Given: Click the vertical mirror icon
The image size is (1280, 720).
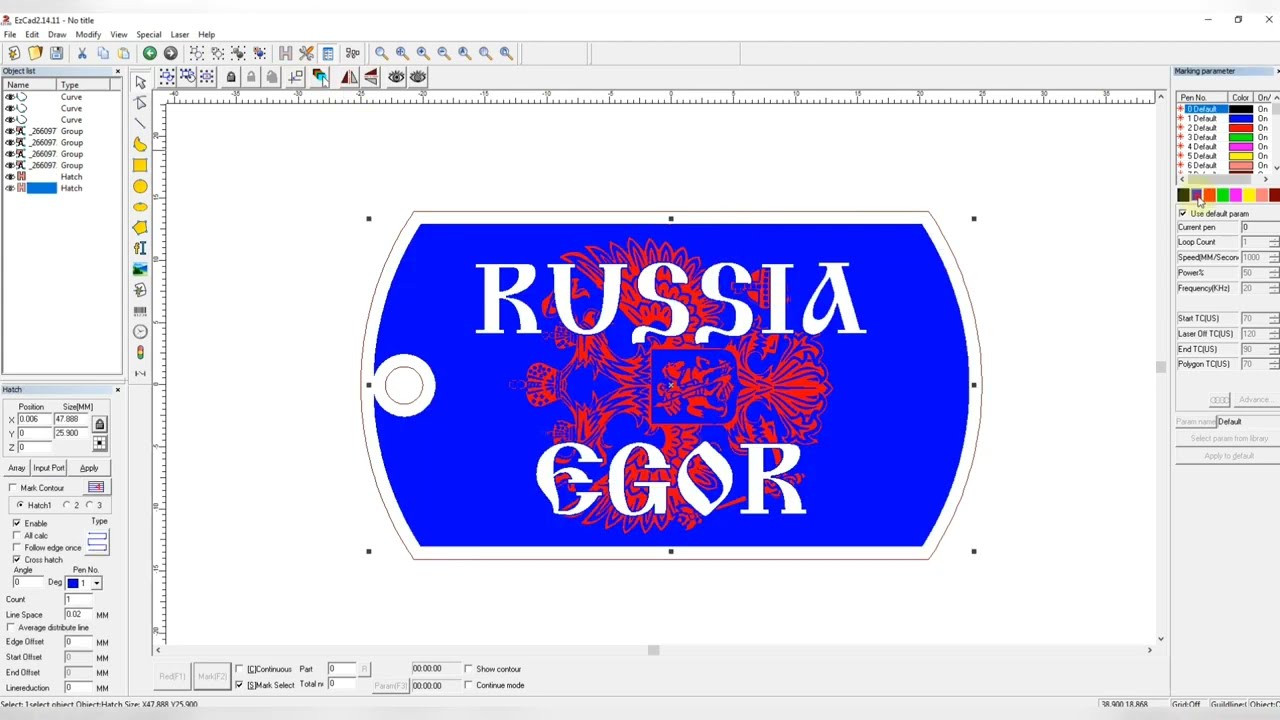Looking at the screenshot, I should point(370,77).
